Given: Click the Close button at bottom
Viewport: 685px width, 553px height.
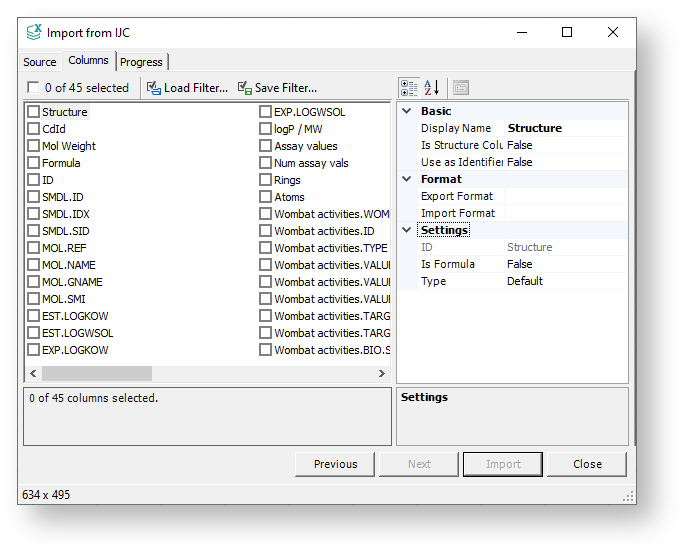Looking at the screenshot, I should (587, 464).
